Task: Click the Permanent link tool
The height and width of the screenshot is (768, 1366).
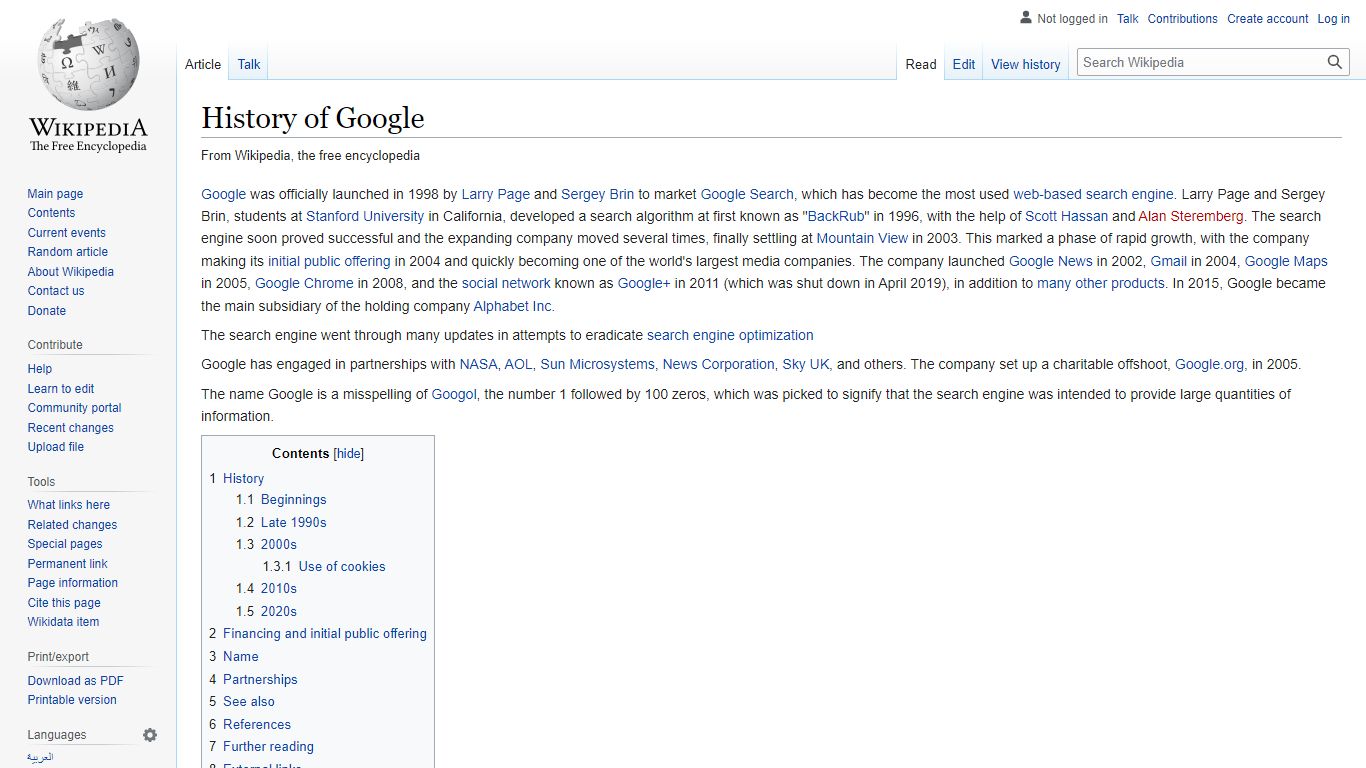Action: 68,564
